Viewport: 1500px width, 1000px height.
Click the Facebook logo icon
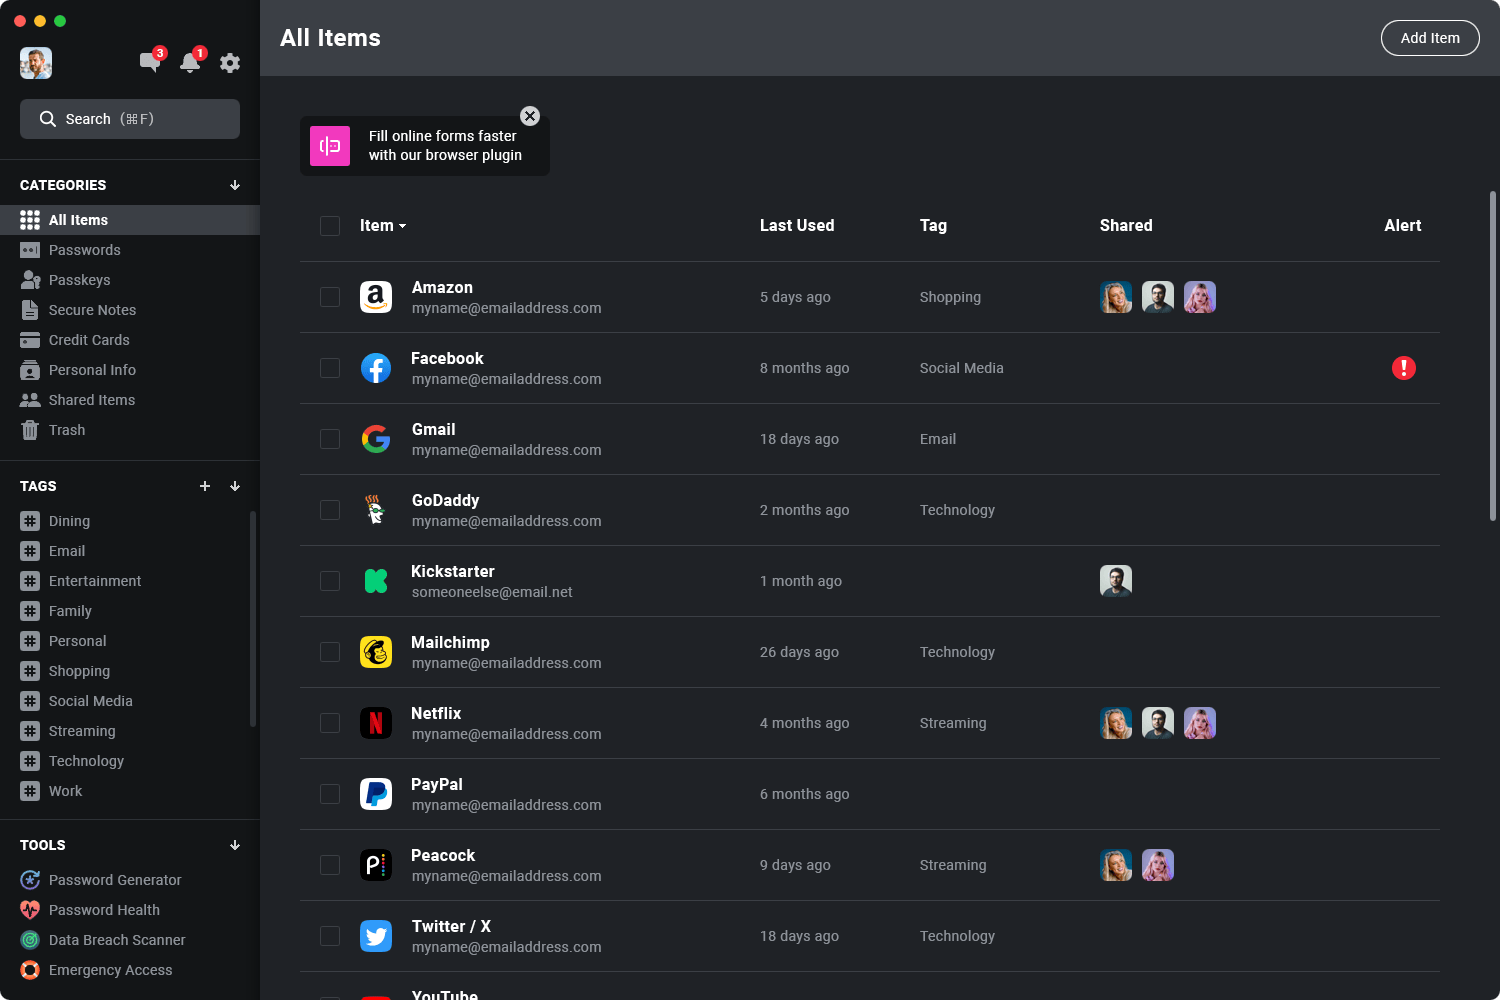coord(376,368)
